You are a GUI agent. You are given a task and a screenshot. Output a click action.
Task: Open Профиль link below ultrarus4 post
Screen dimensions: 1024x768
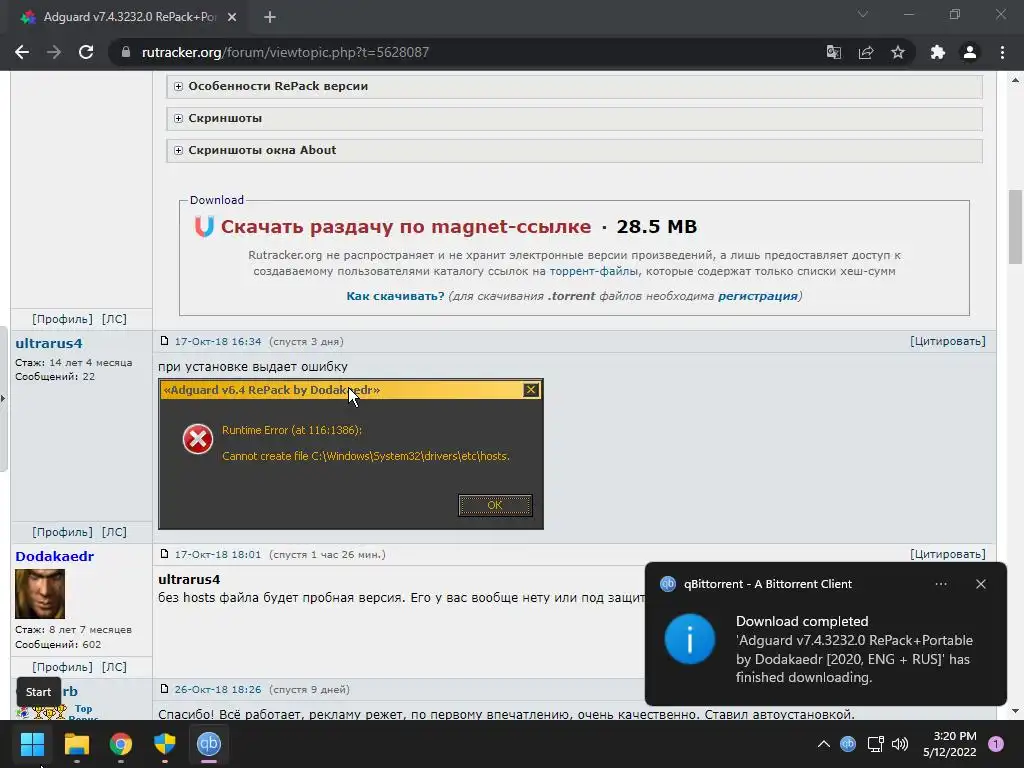(63, 532)
